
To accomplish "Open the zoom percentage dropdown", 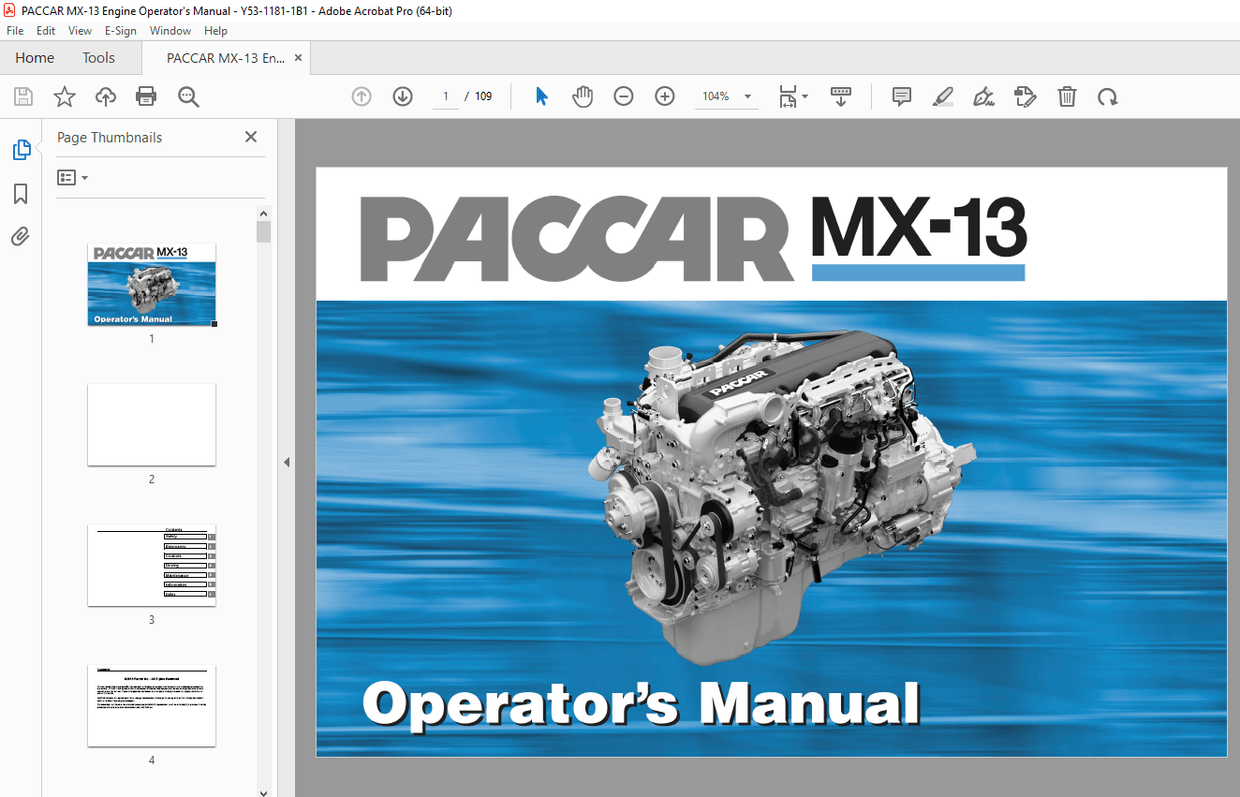I will pyautogui.click(x=745, y=96).
